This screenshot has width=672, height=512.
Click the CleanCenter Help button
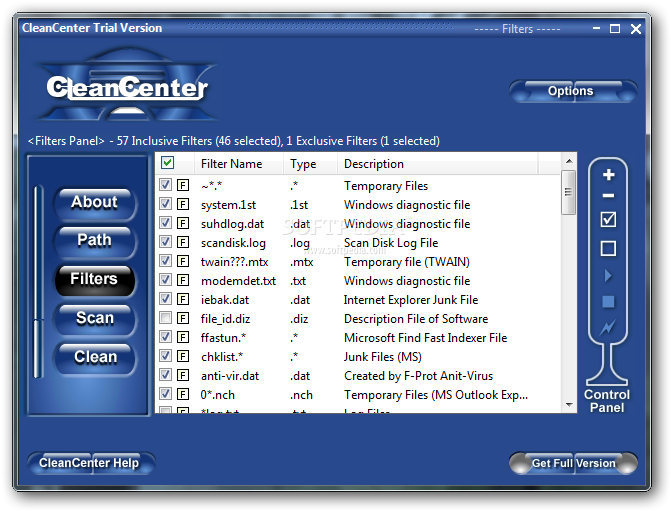(91, 463)
